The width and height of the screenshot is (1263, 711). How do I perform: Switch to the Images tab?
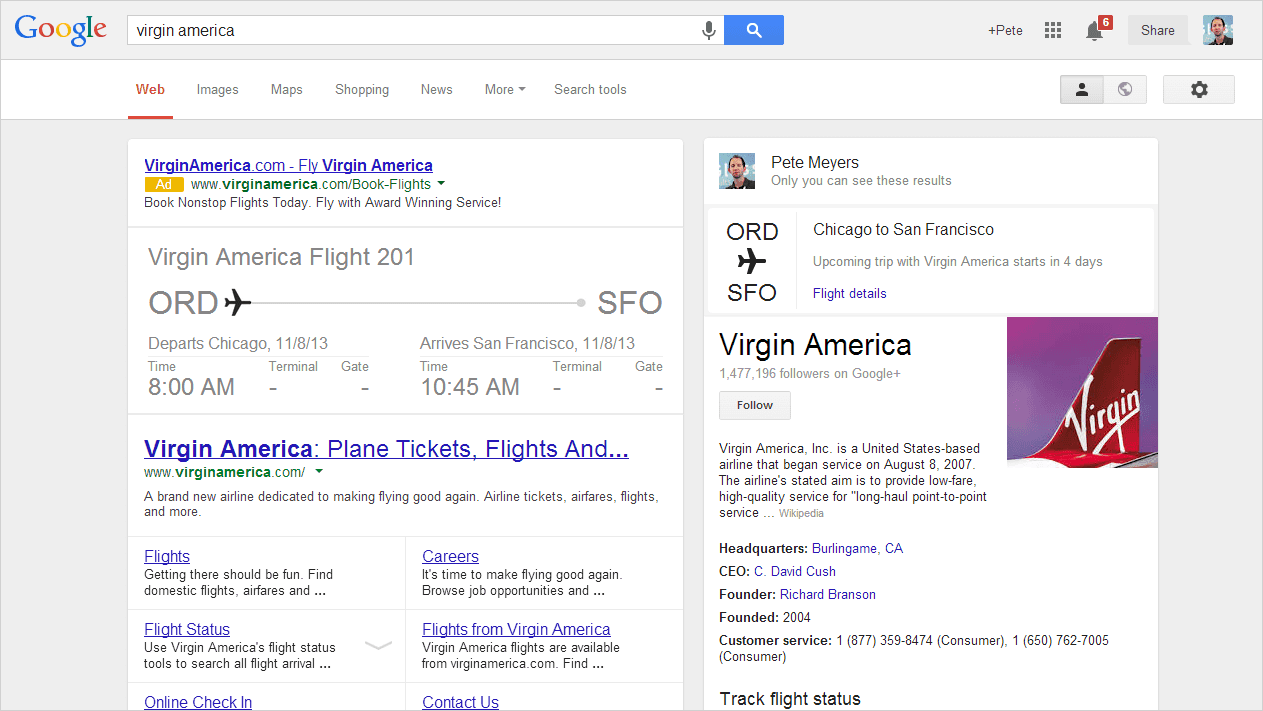point(217,89)
